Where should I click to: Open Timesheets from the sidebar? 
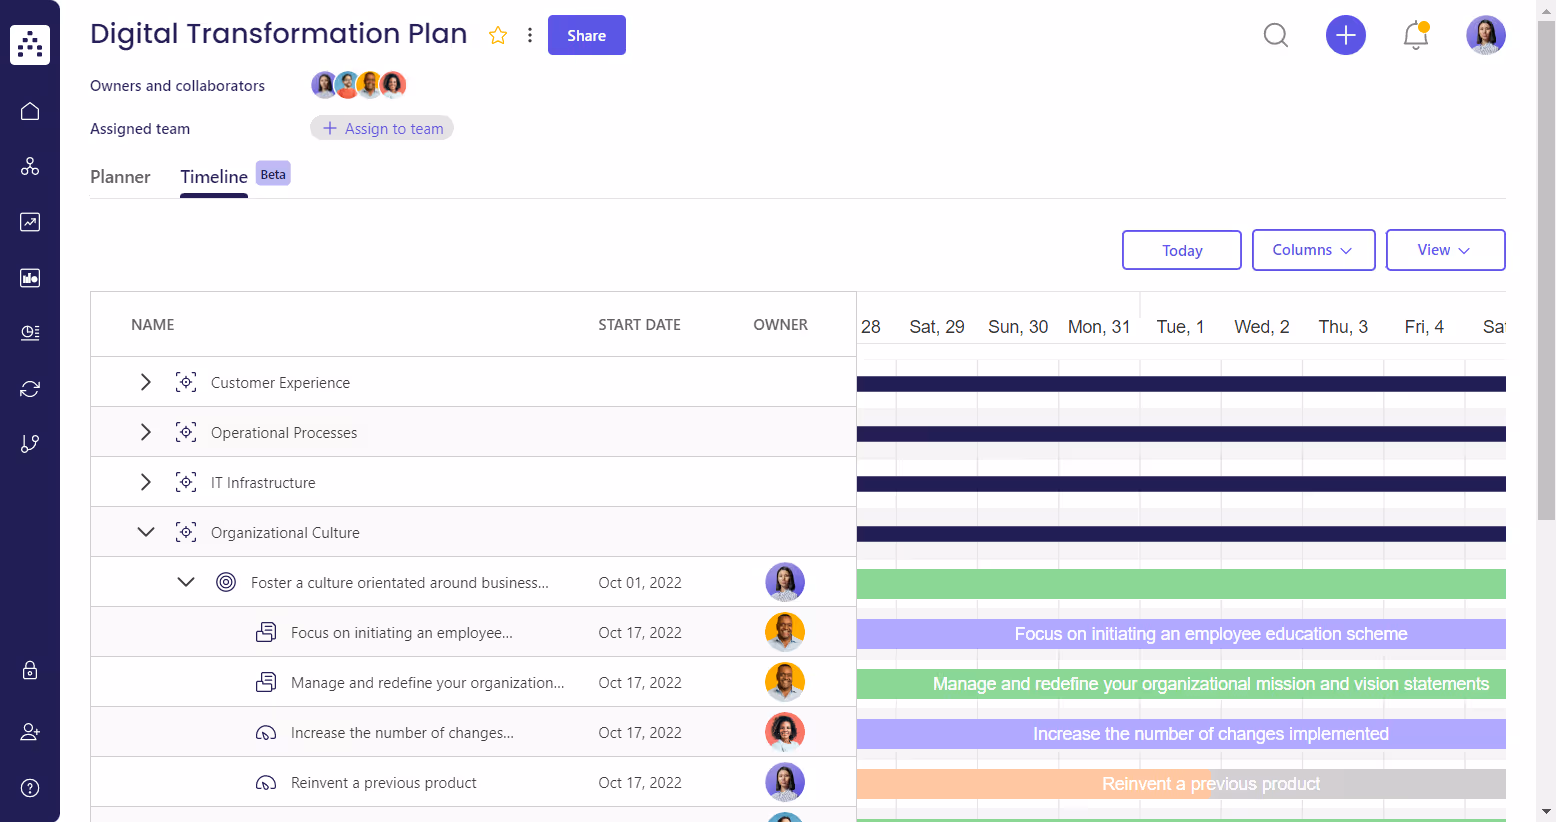pos(29,333)
